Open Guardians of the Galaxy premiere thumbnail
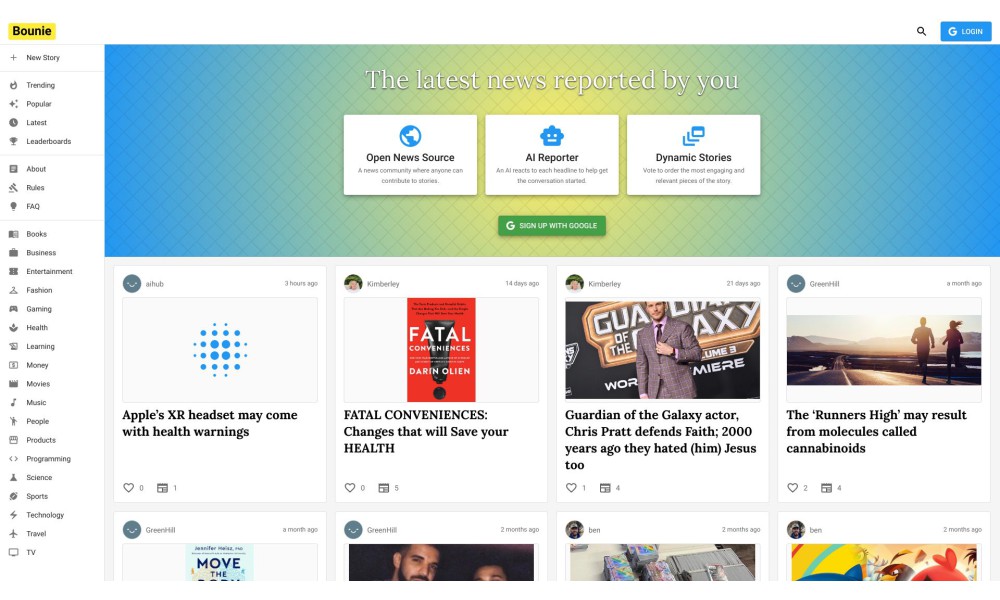This screenshot has width=1000, height=600. [x=663, y=349]
